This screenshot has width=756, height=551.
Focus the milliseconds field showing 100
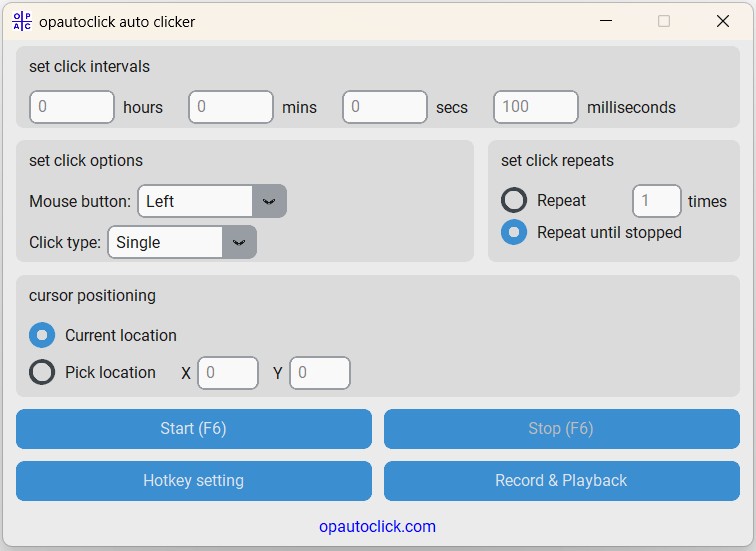tap(536, 107)
